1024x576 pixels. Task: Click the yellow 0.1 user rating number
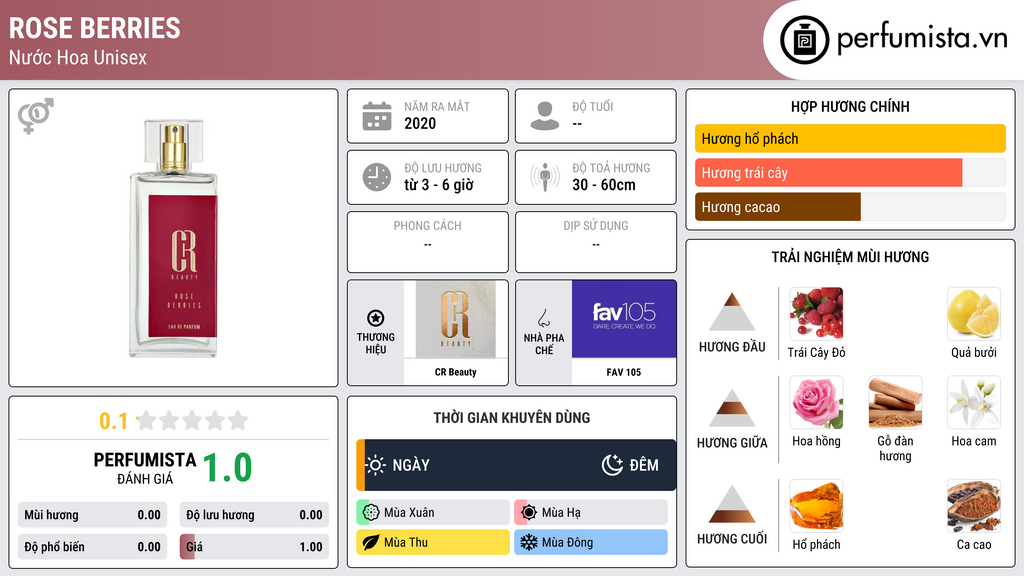pyautogui.click(x=114, y=421)
